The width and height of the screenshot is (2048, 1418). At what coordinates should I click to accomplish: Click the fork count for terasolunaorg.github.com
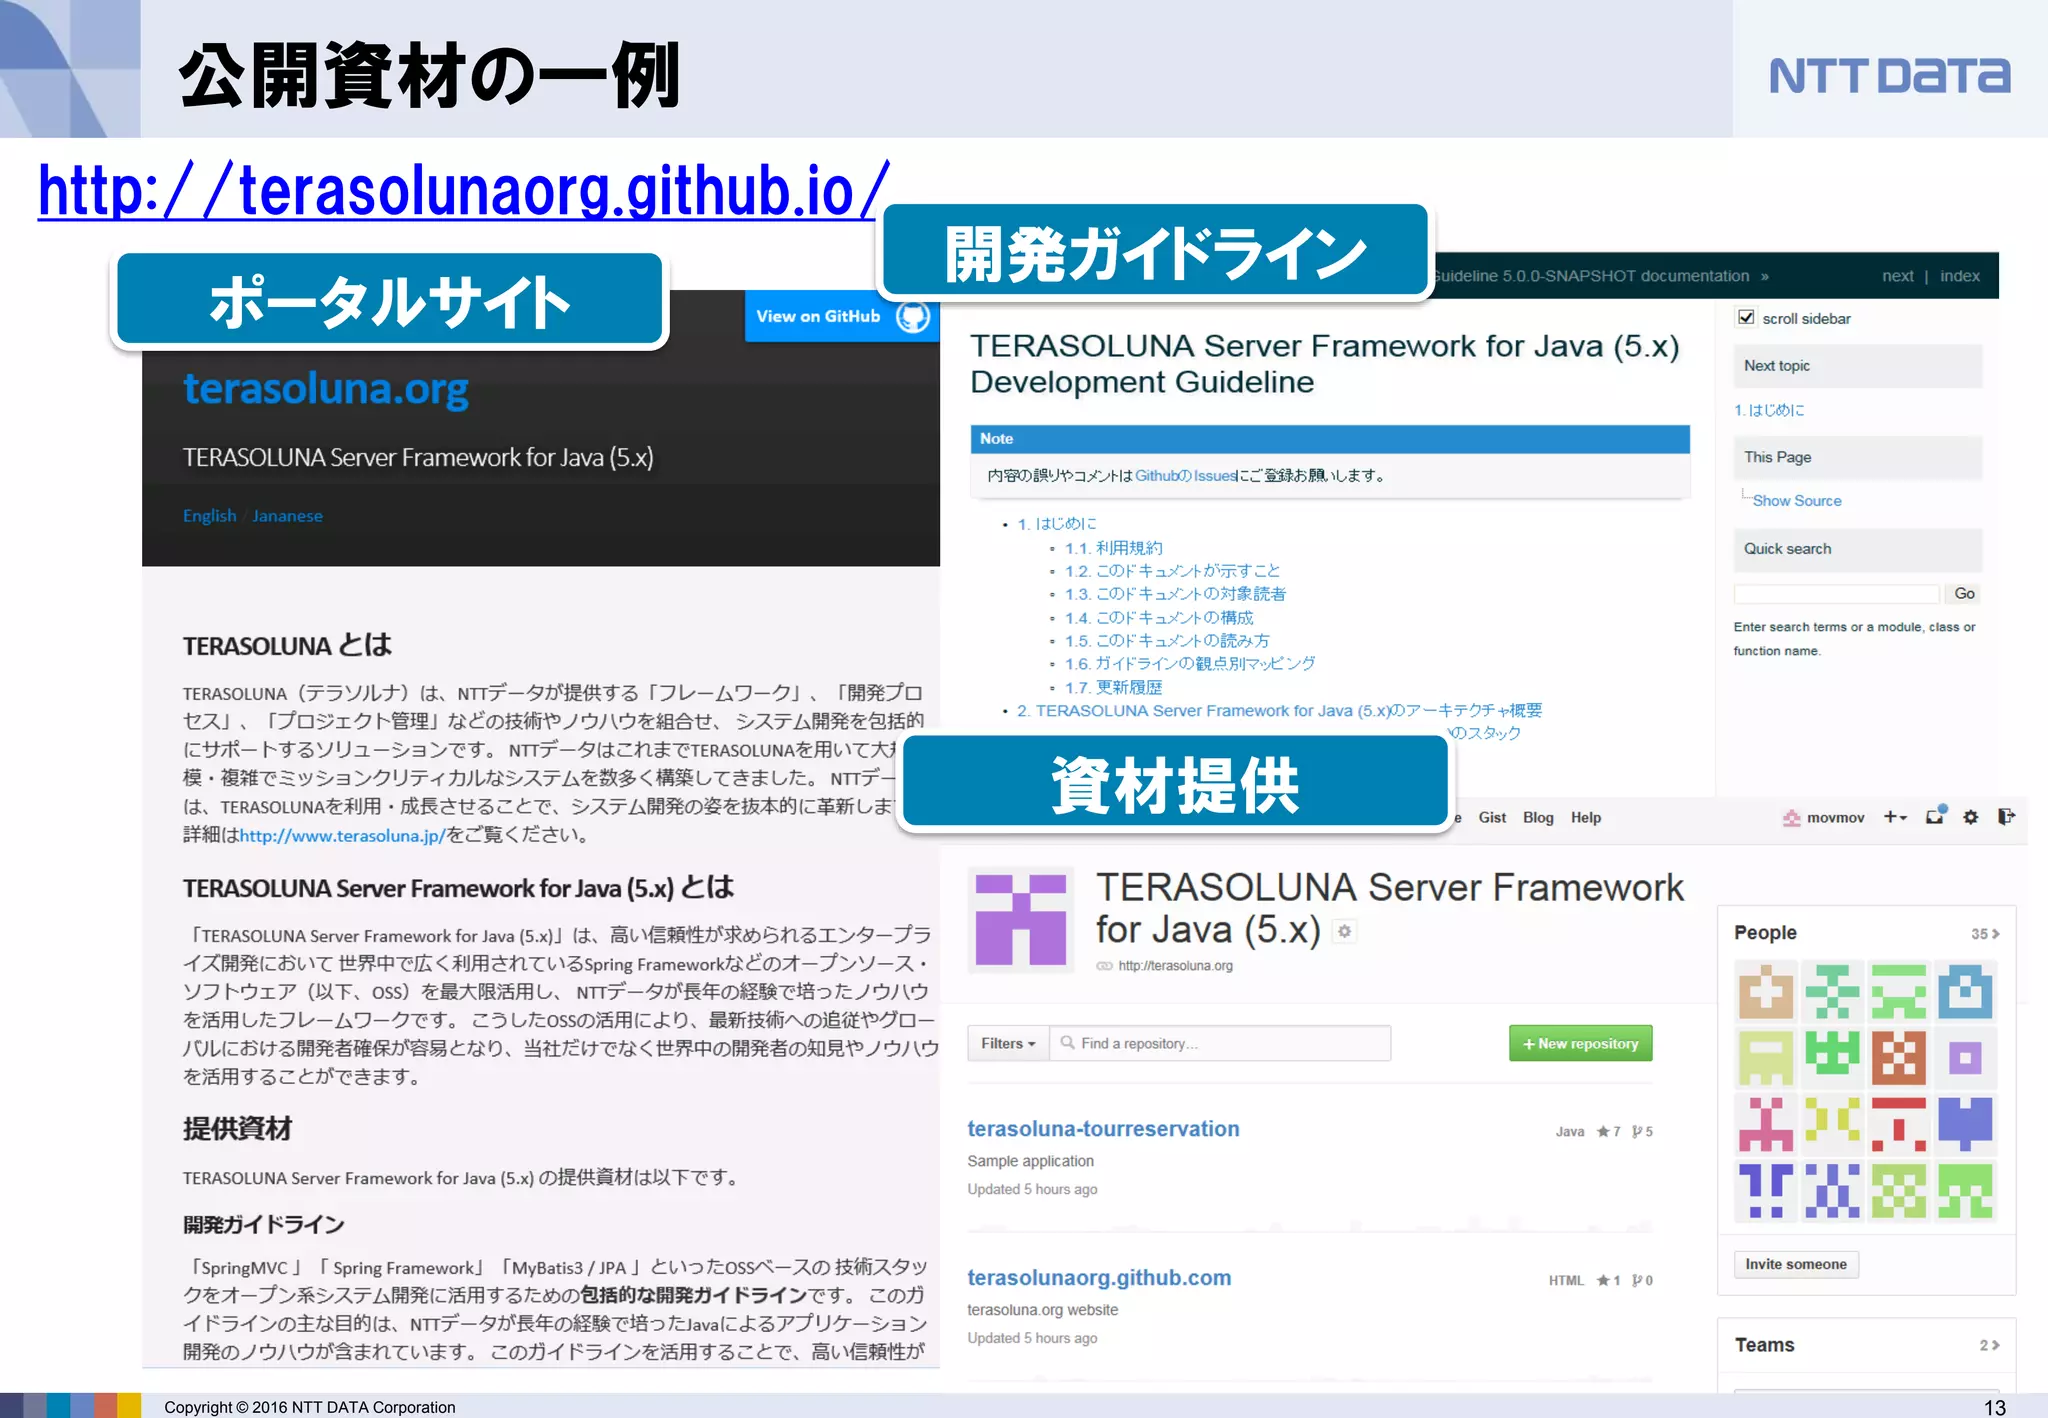(x=1643, y=1281)
